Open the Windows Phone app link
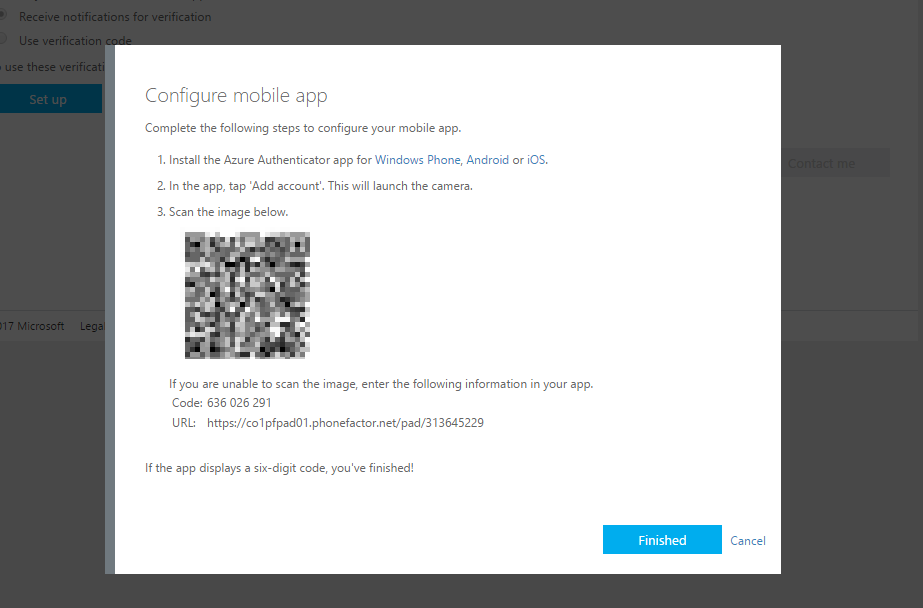Screen dimensions: 923x608 tap(417, 160)
